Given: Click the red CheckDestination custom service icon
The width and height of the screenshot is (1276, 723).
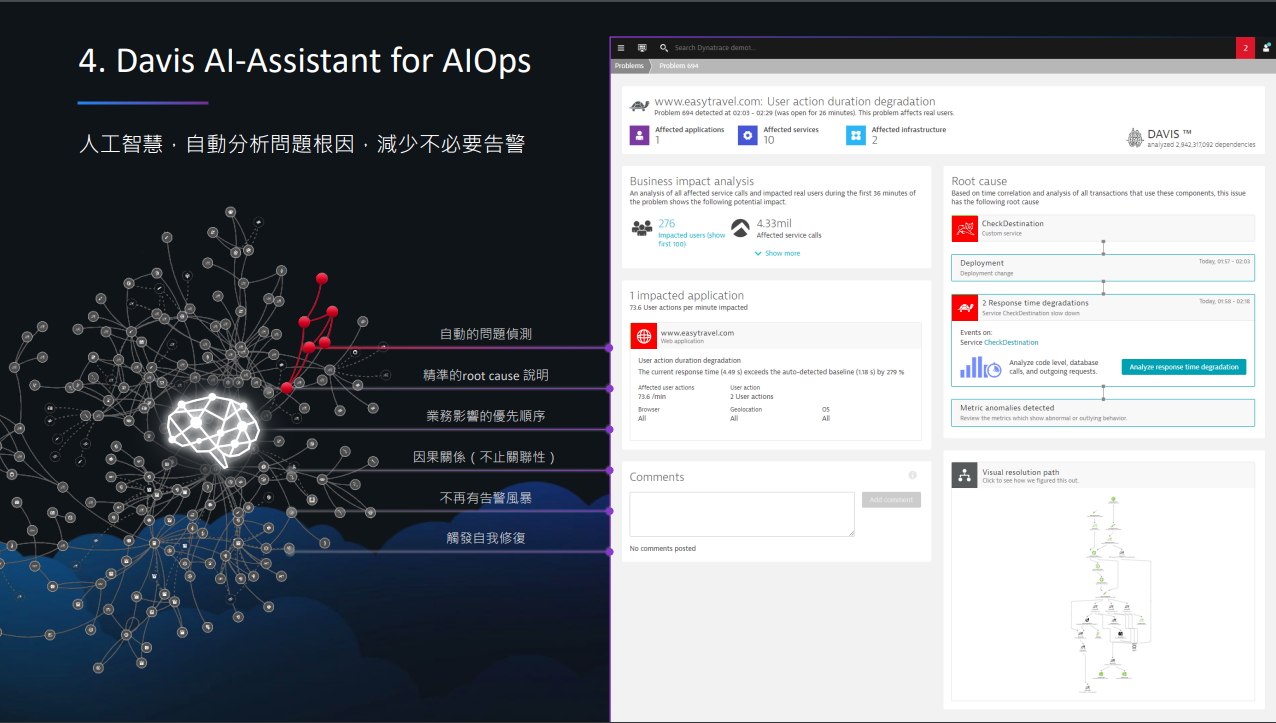Looking at the screenshot, I should click(964, 228).
